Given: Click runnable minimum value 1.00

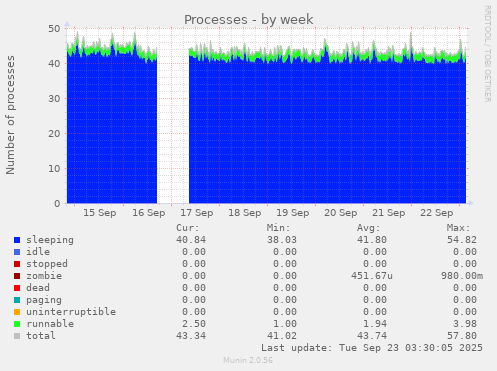Looking at the screenshot, I should [285, 324].
